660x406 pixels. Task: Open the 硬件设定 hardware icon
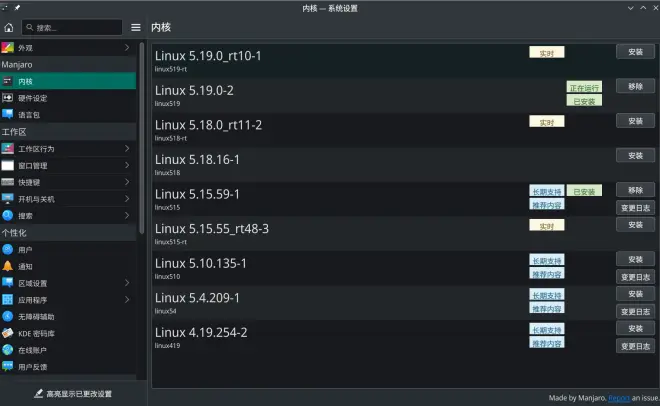coord(8,98)
